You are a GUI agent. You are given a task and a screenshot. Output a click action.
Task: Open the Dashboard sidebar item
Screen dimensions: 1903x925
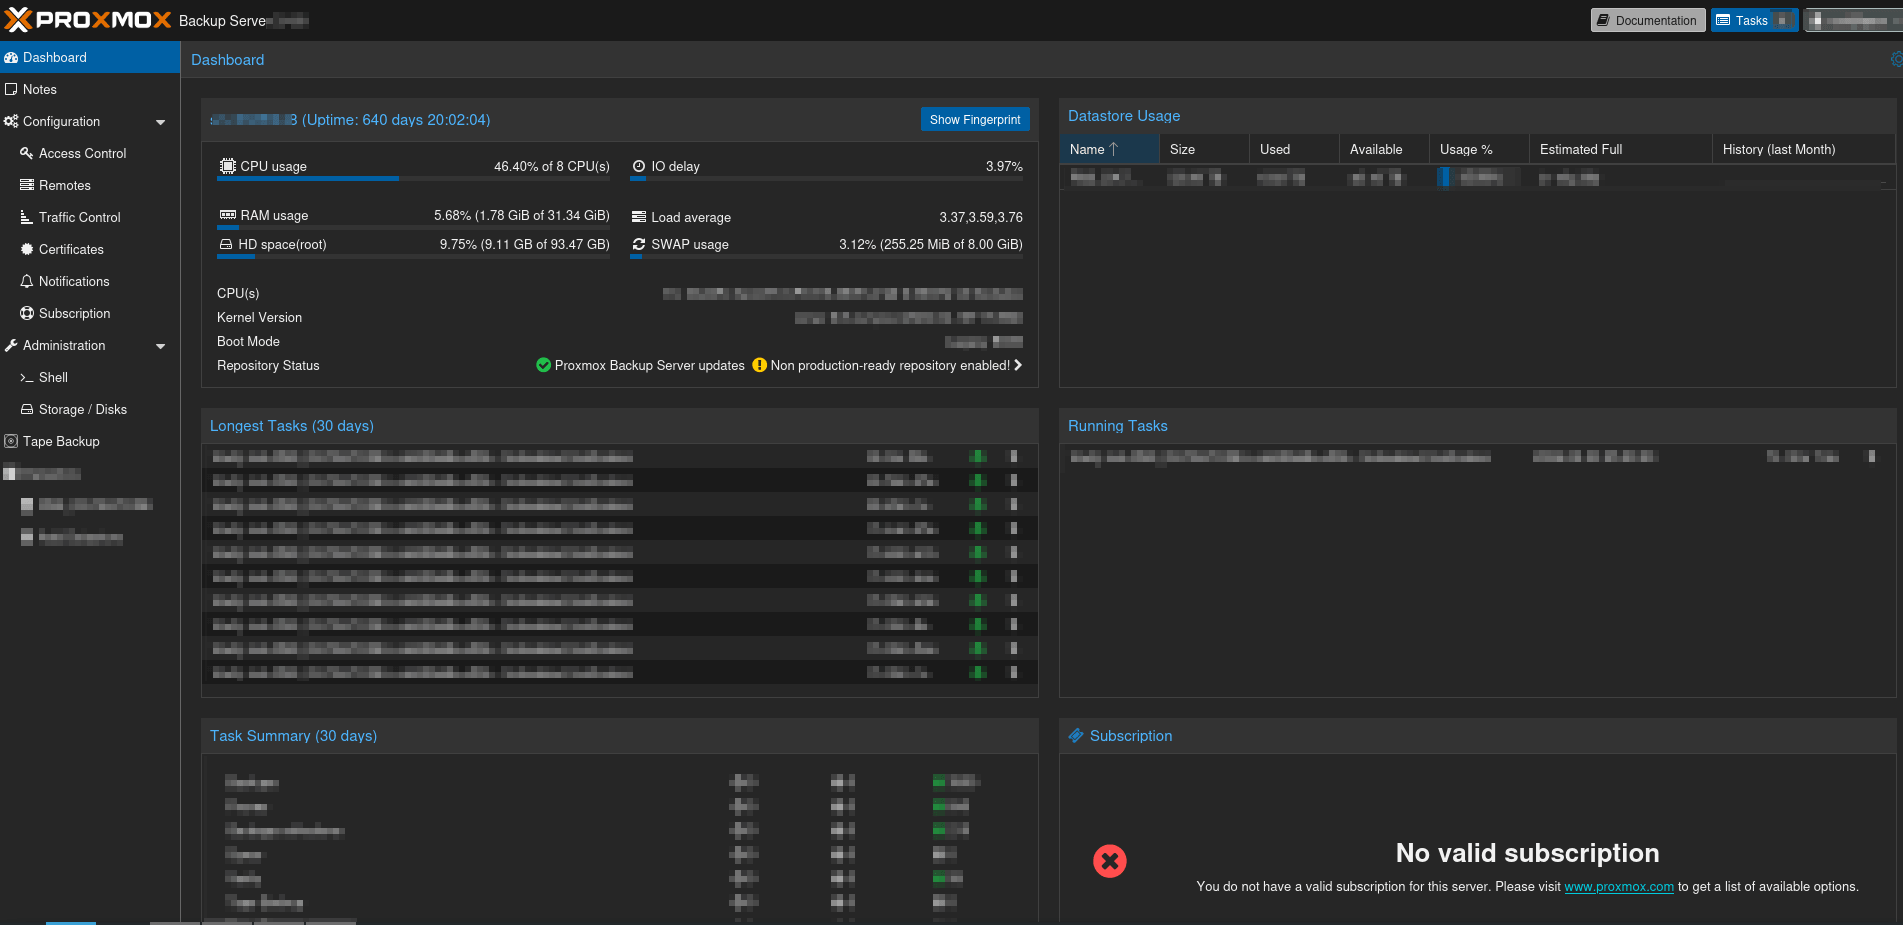(x=90, y=57)
